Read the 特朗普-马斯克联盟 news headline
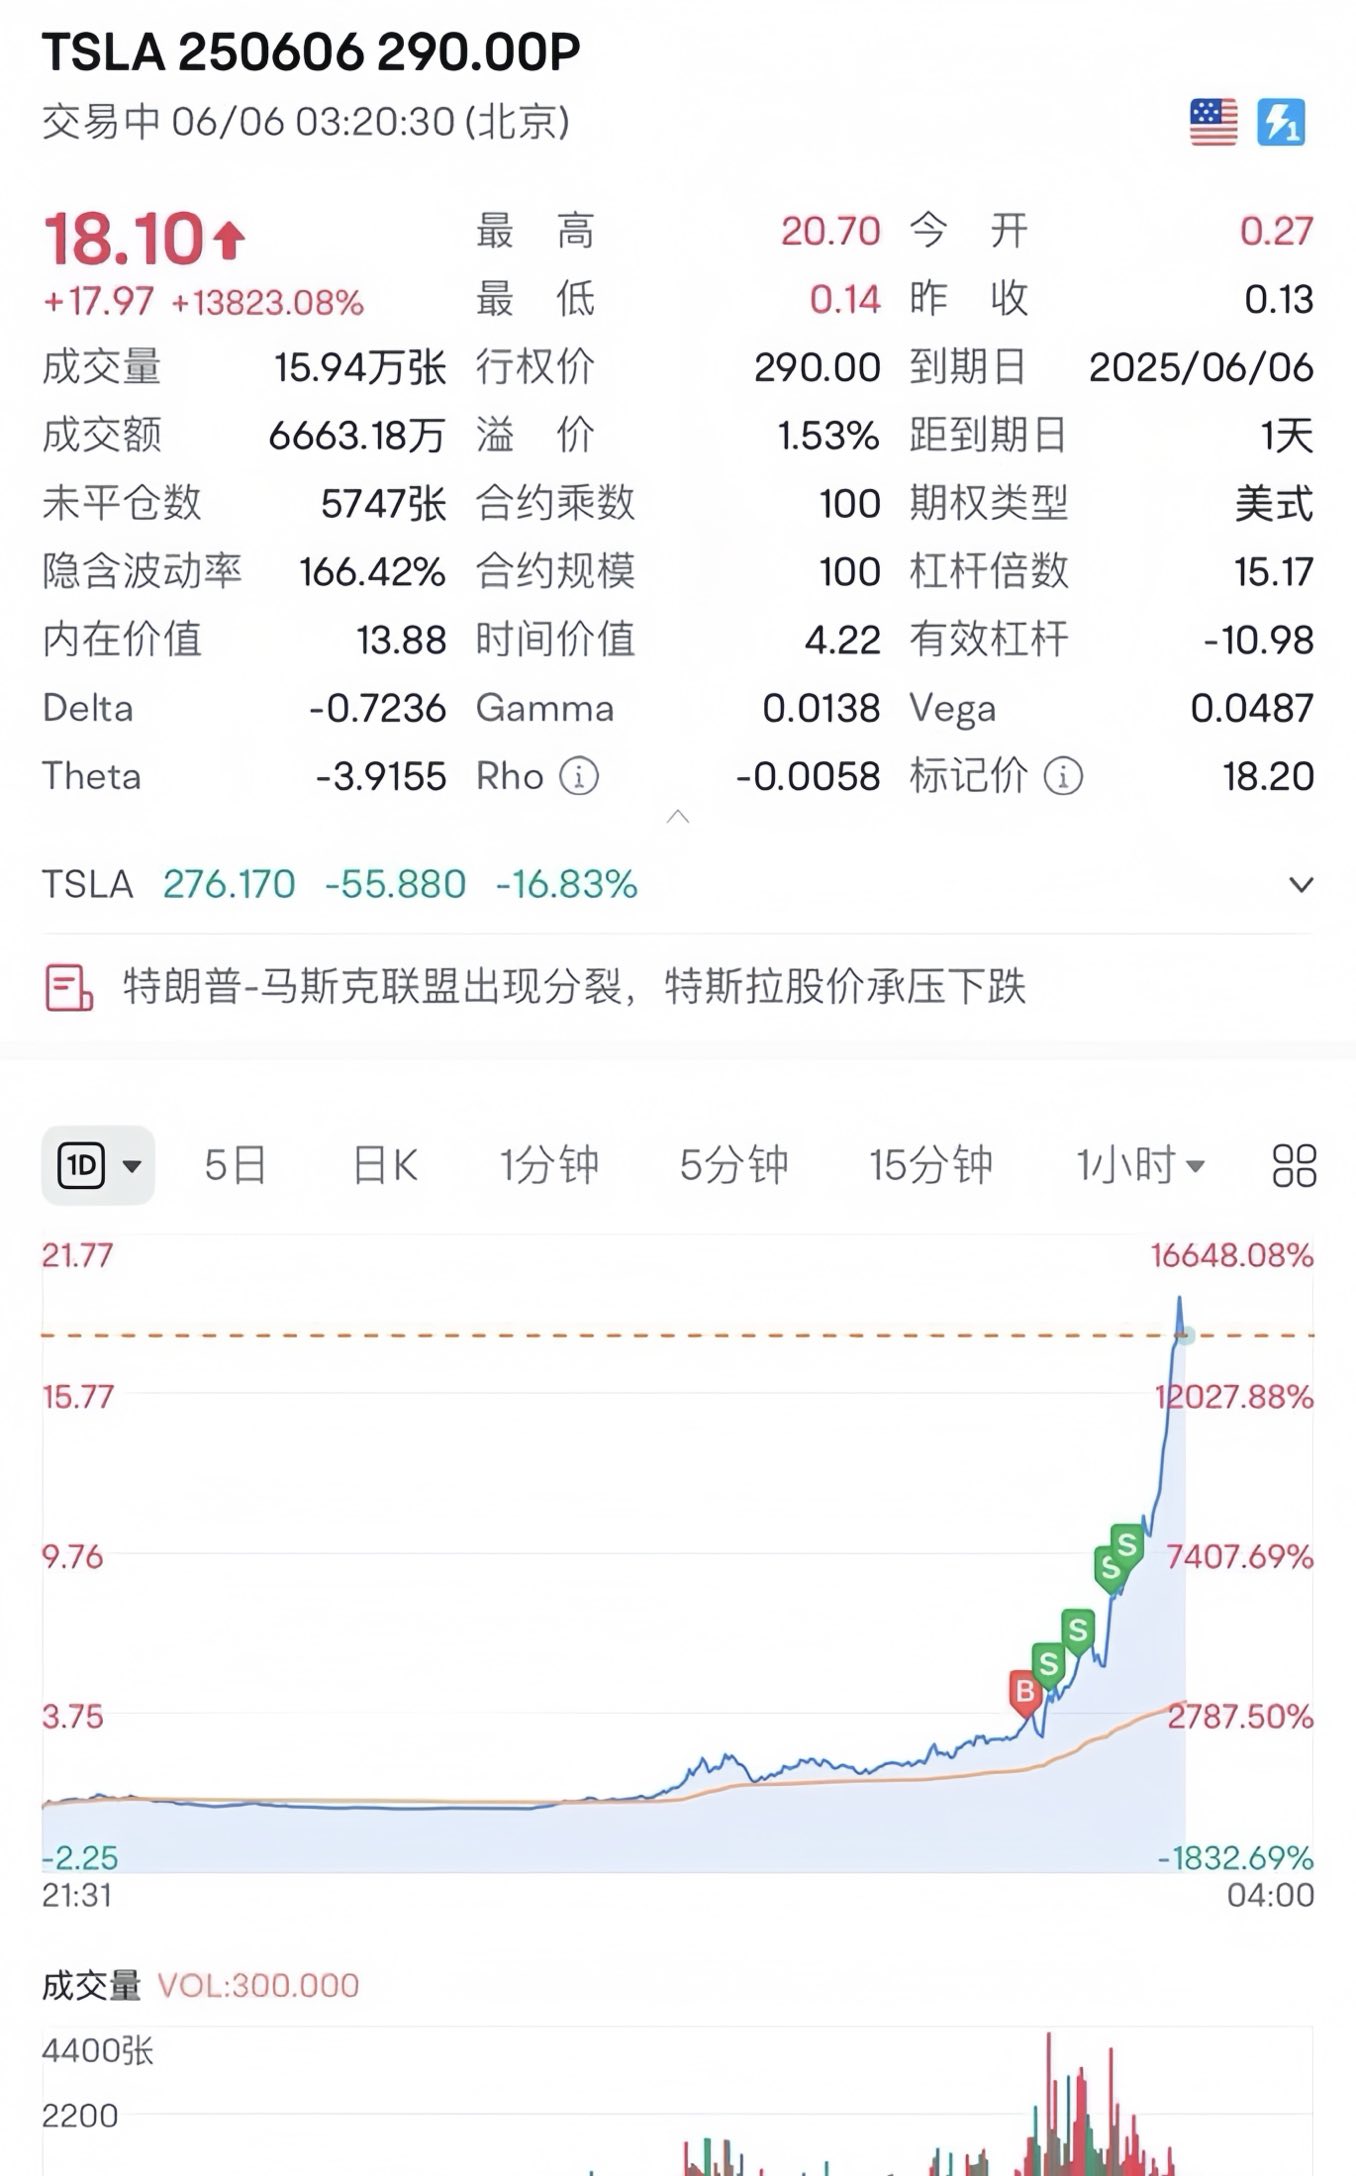 [x=575, y=987]
